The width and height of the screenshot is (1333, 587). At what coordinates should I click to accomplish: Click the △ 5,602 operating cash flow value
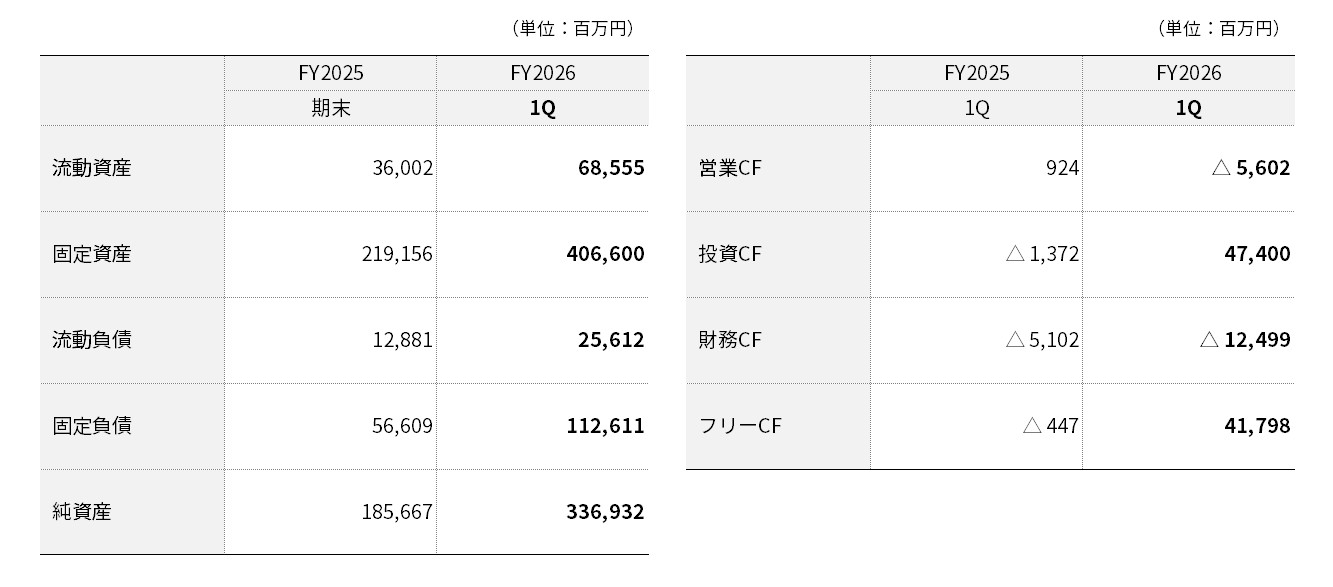(1251, 168)
